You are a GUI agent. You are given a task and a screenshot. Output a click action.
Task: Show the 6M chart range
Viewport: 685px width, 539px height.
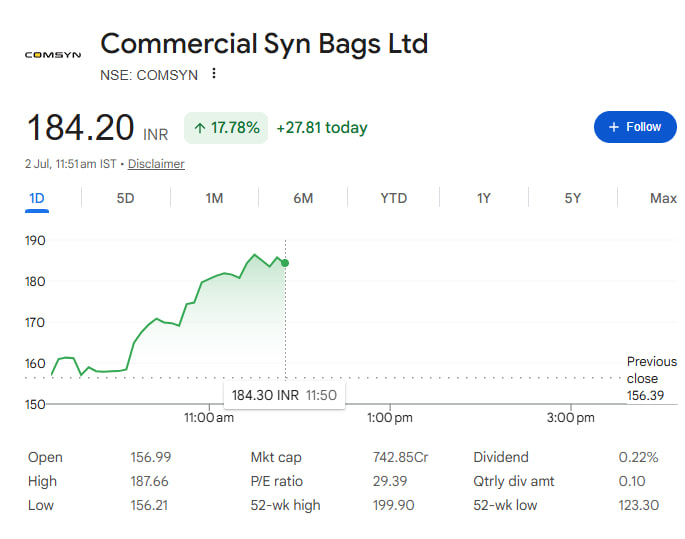(303, 198)
